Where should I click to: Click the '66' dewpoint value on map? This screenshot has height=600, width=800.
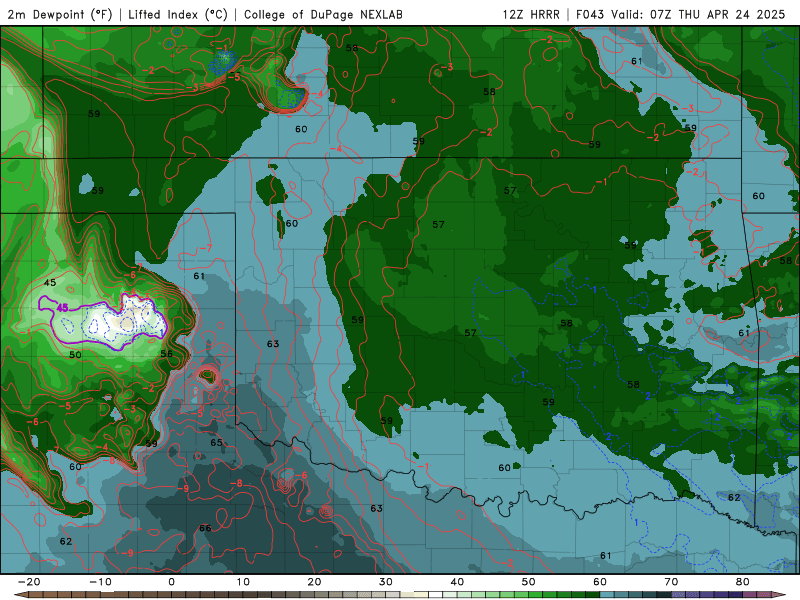(205, 528)
